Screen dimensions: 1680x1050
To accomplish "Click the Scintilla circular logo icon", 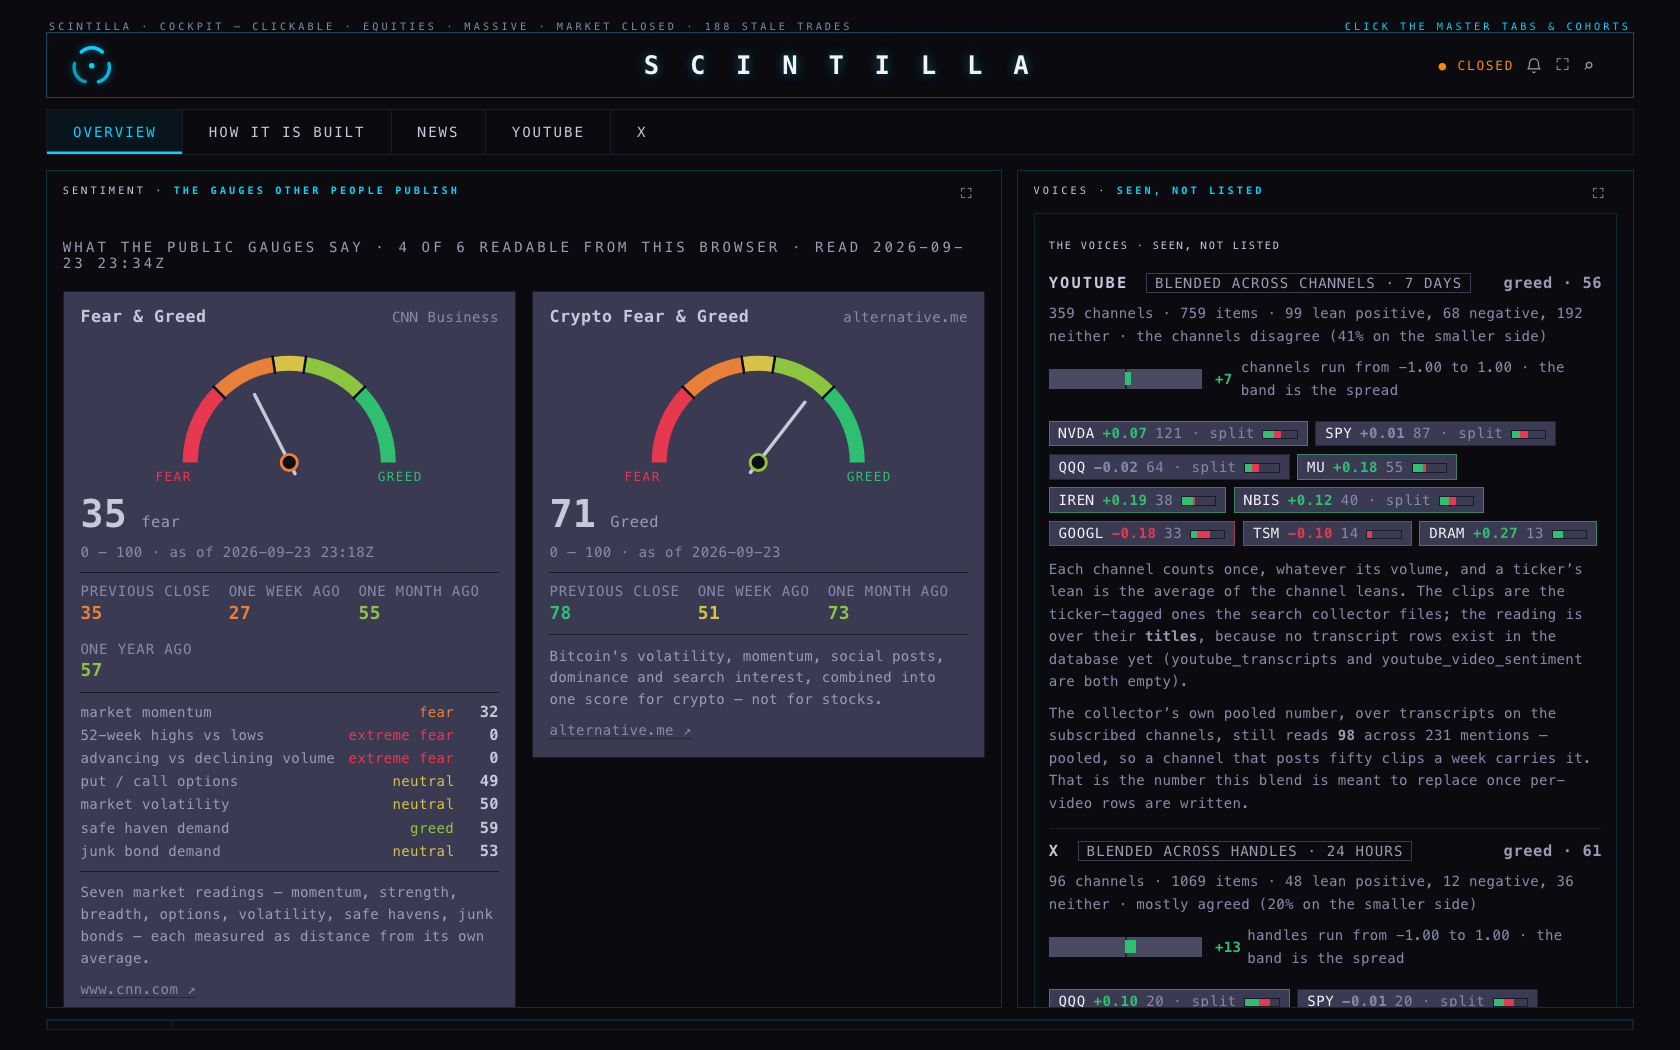I will point(91,66).
